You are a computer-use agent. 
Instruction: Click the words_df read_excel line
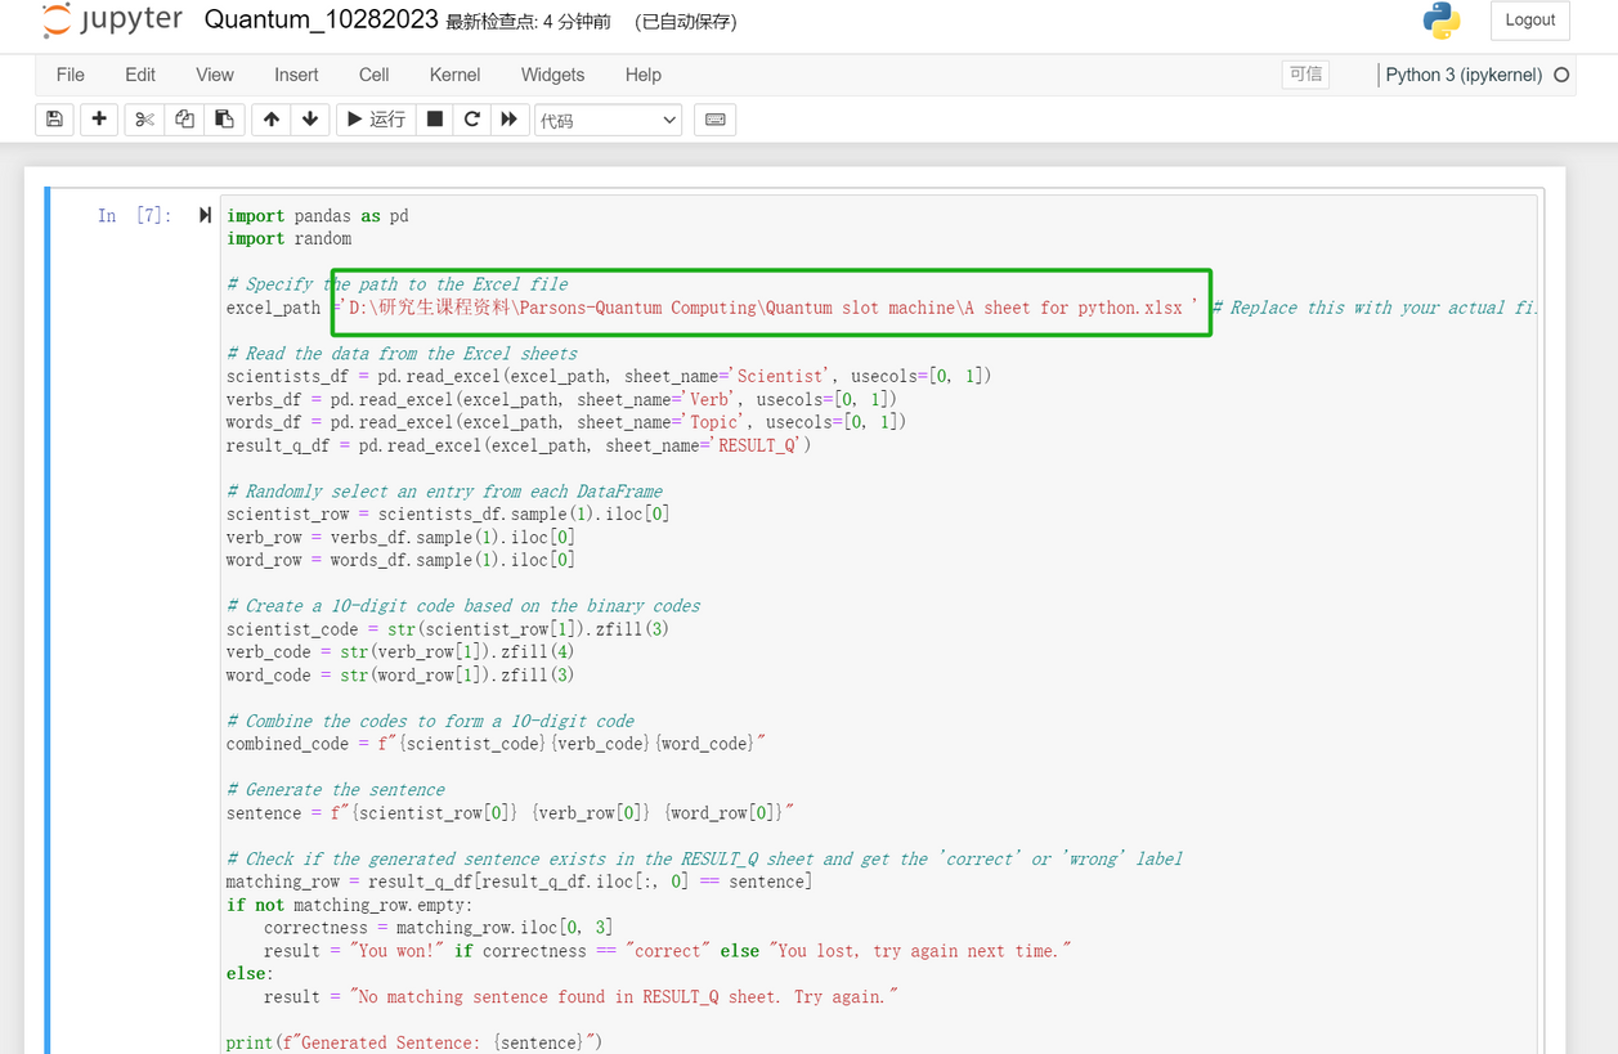coord(566,422)
